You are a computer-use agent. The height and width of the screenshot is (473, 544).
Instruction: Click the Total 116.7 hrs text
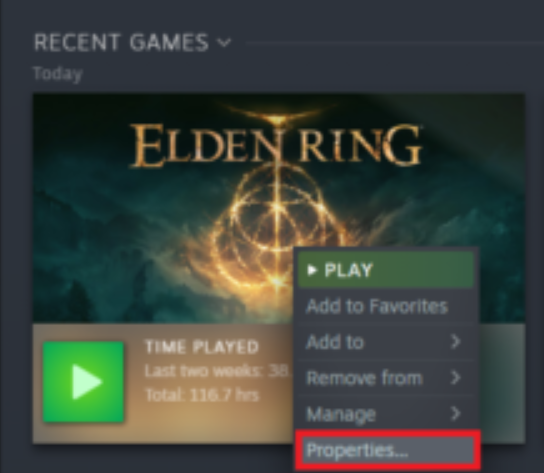coord(202,395)
